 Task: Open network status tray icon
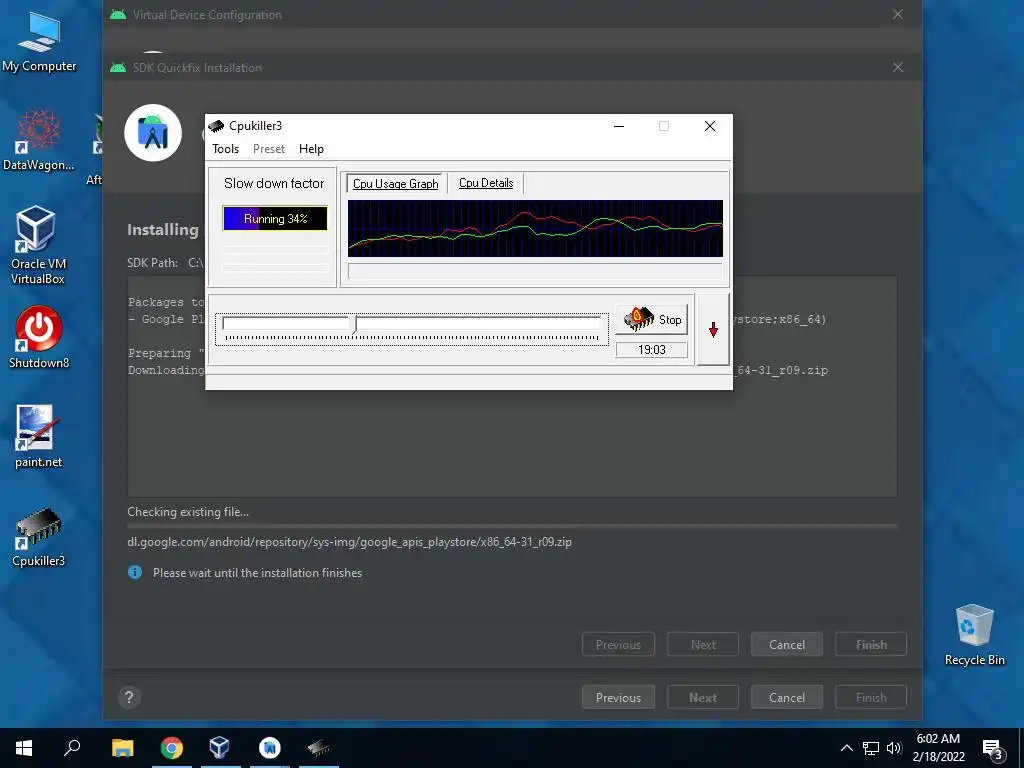coord(871,748)
